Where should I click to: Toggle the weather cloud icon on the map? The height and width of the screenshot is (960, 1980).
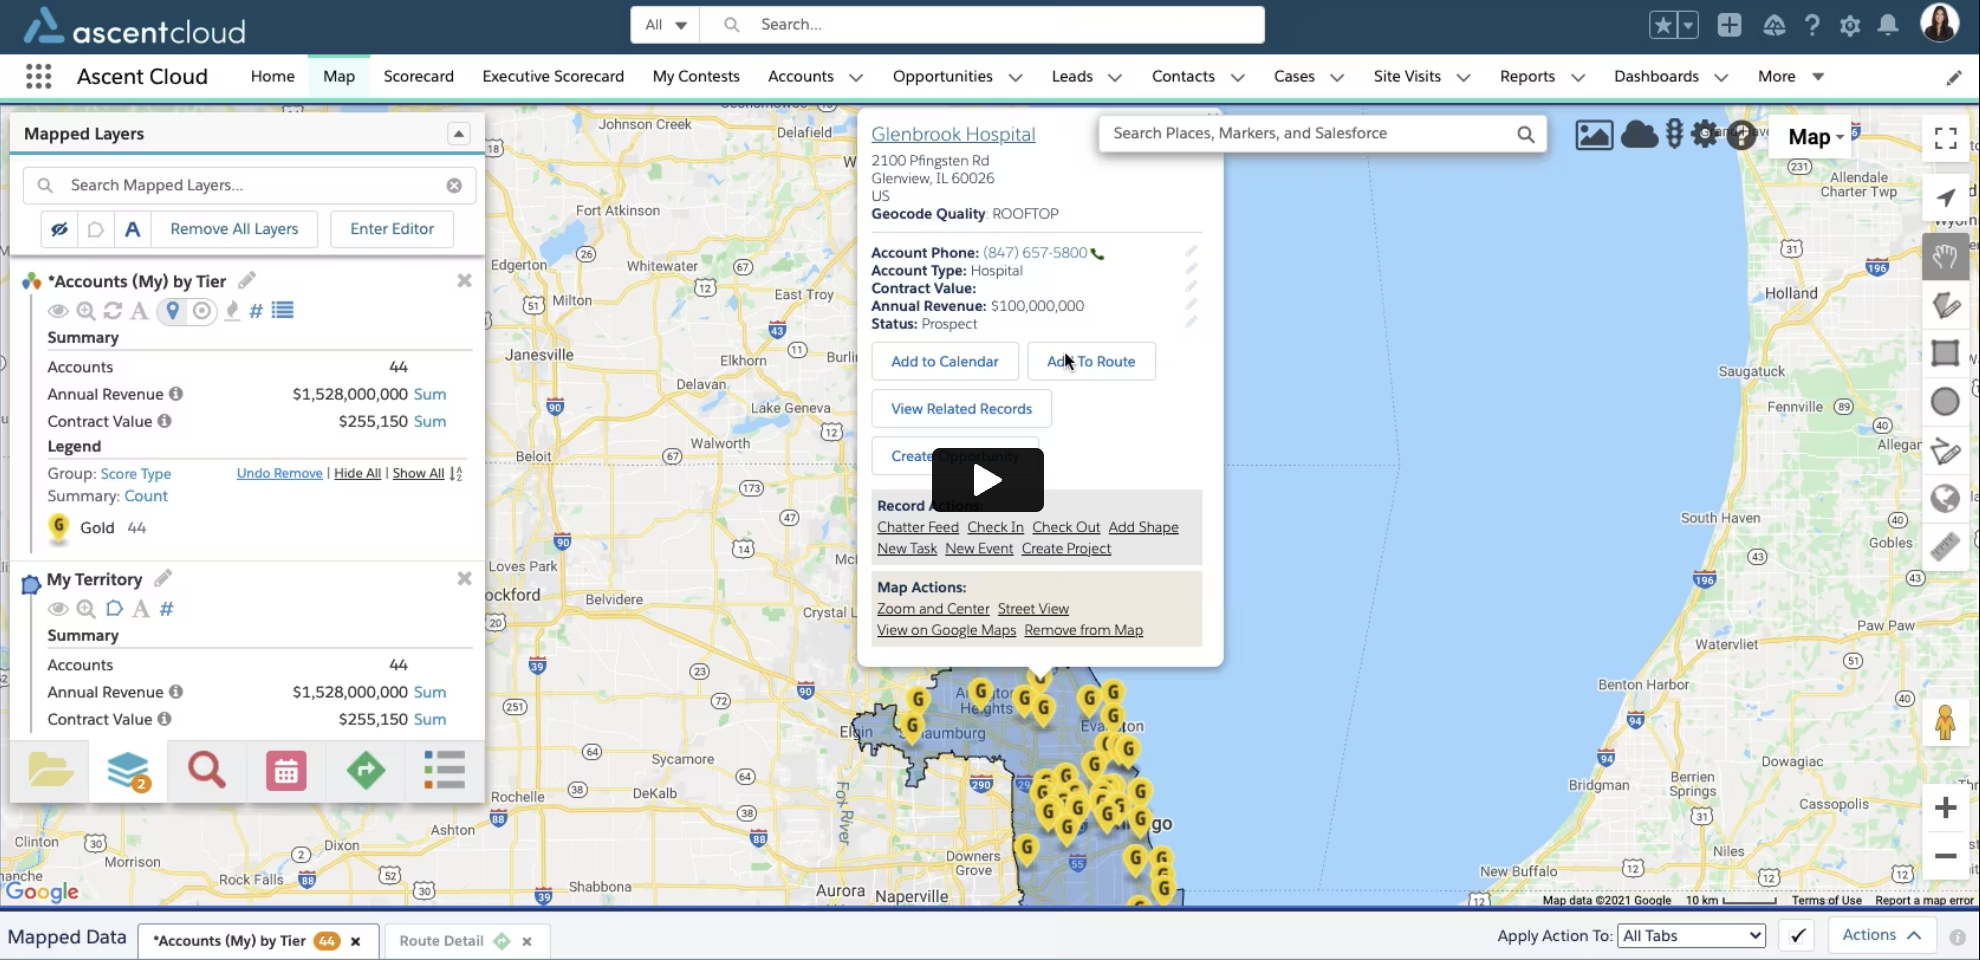(1639, 134)
